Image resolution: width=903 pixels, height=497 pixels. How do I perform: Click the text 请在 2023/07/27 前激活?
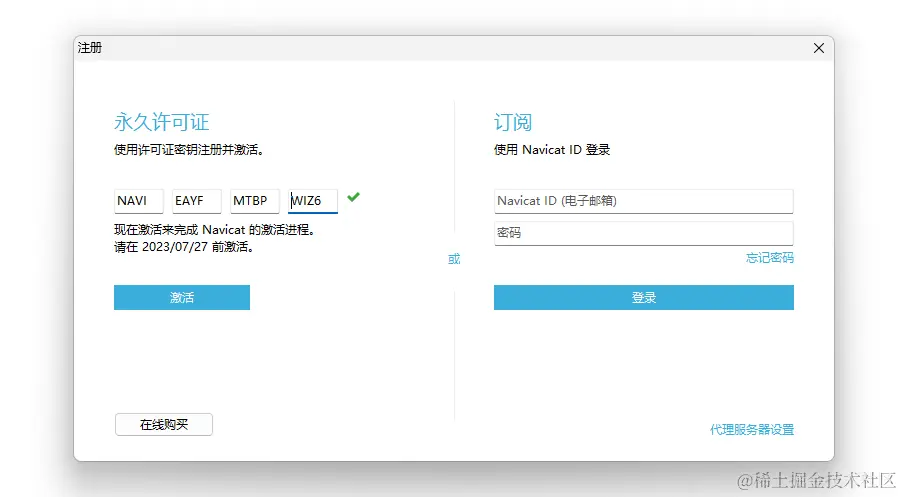click(x=184, y=247)
